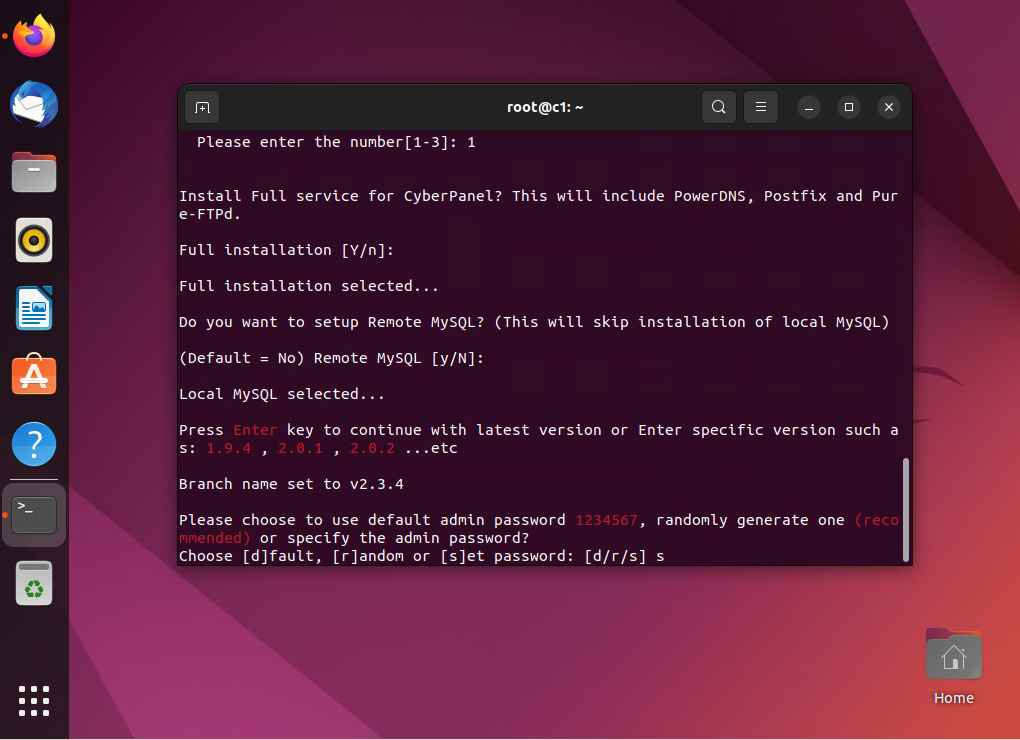Open the Help icon in the dock
The width and height of the screenshot is (1020, 740).
point(34,444)
